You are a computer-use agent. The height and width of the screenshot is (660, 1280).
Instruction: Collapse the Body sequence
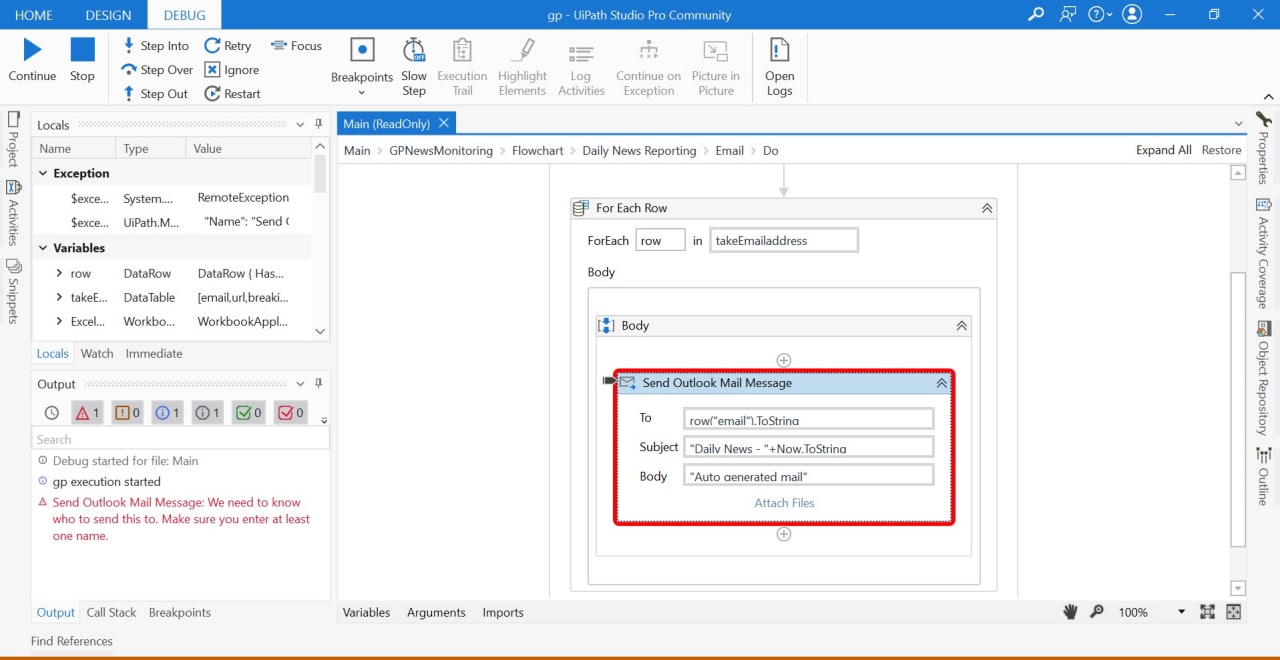click(962, 325)
